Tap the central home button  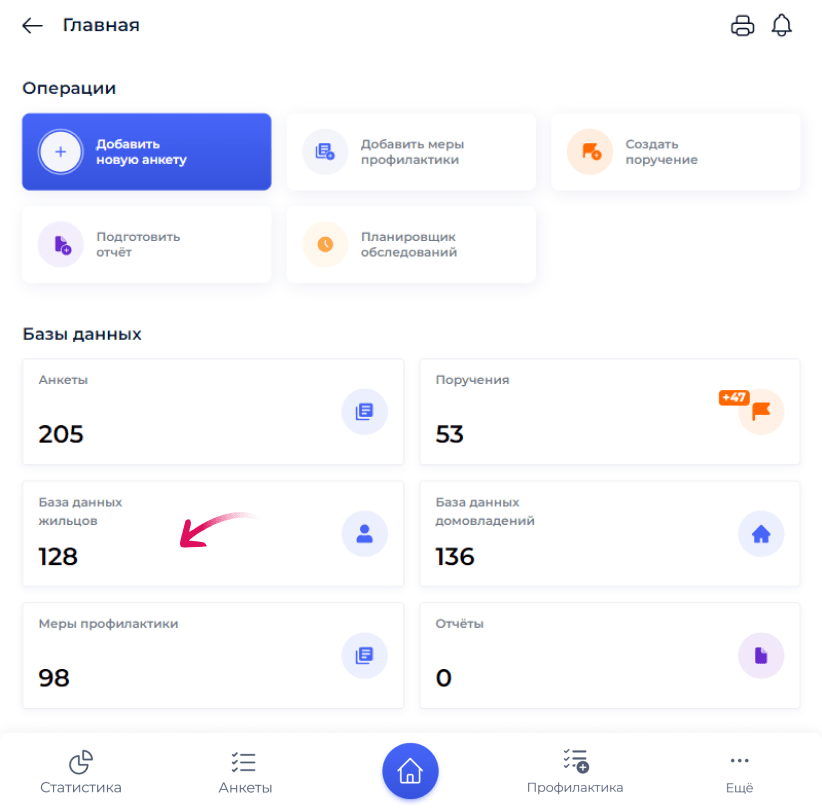point(410,771)
